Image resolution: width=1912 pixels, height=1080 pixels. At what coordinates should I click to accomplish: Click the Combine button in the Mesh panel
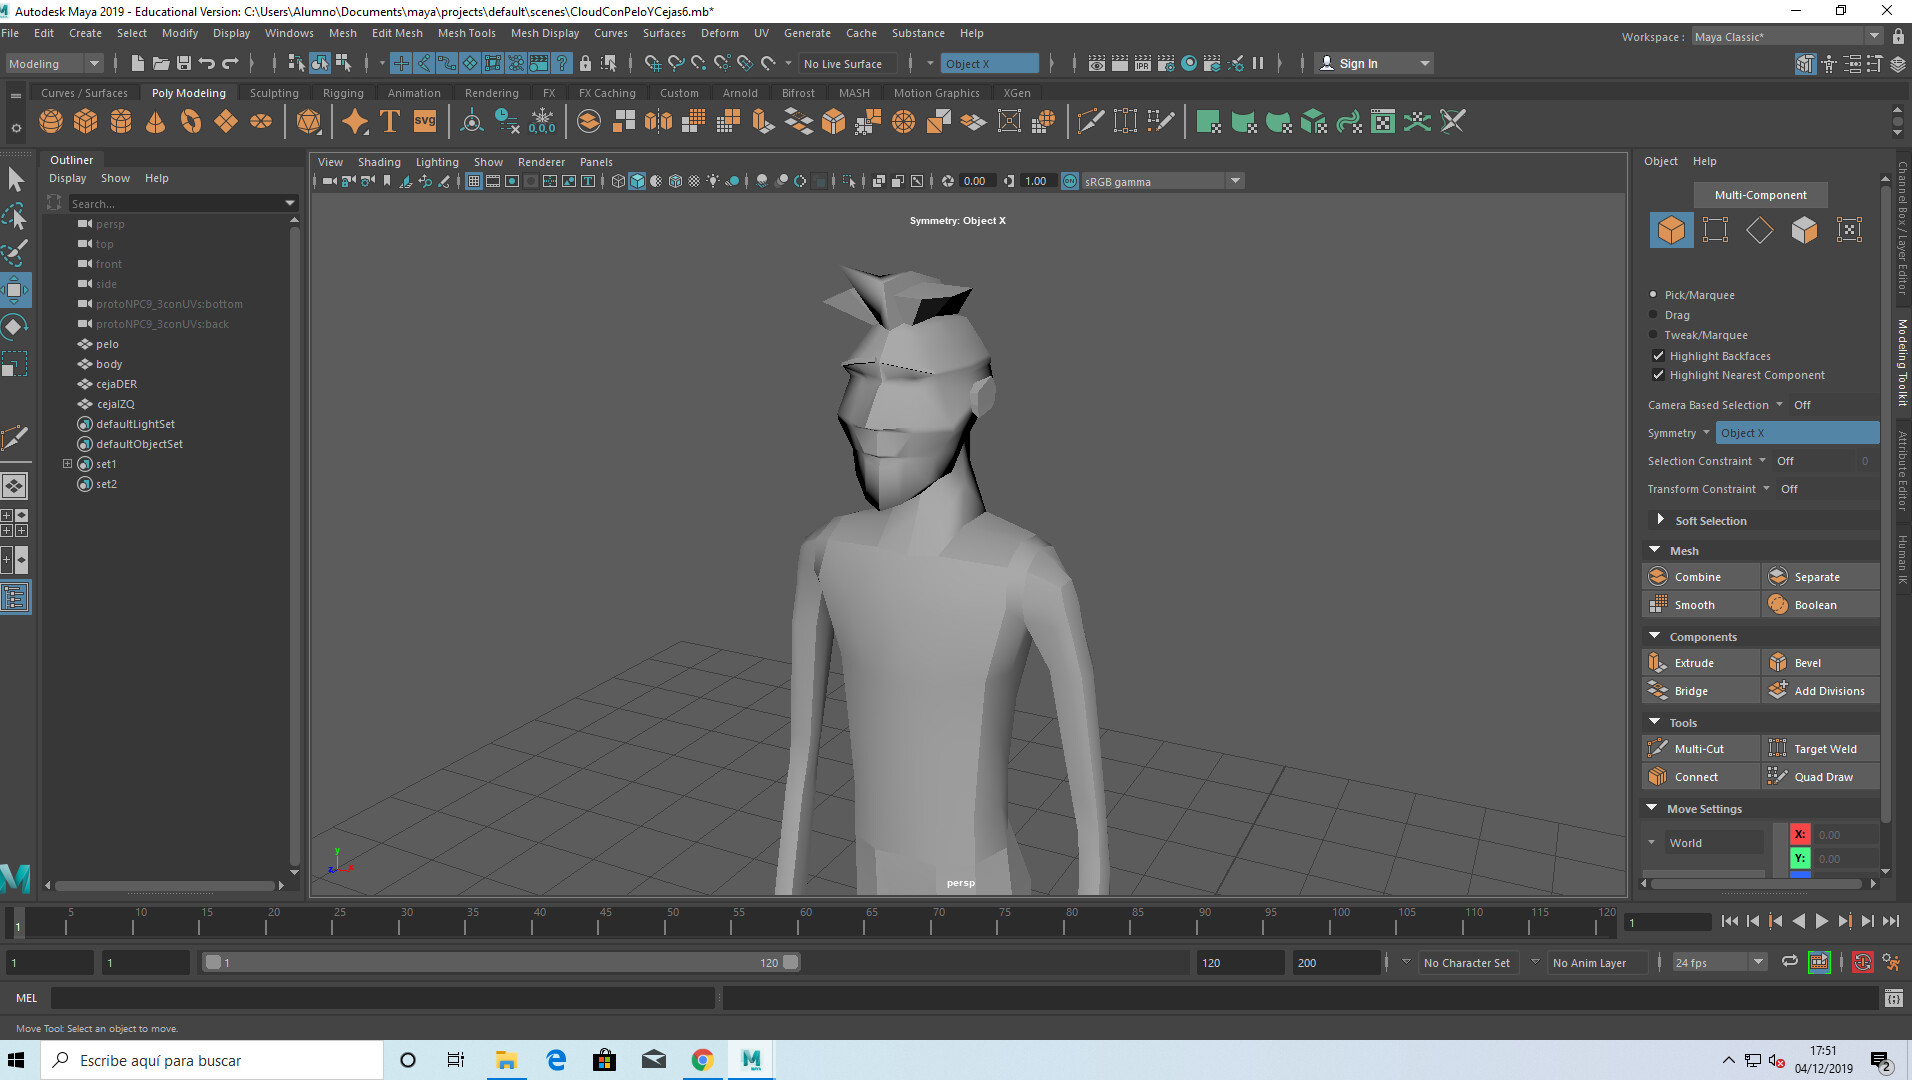point(1700,576)
